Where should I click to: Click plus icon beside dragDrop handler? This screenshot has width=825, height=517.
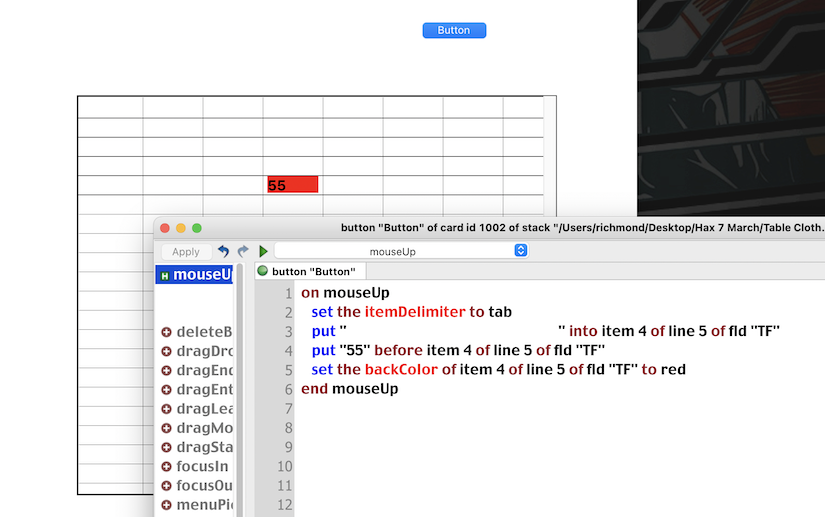pyautogui.click(x=166, y=351)
